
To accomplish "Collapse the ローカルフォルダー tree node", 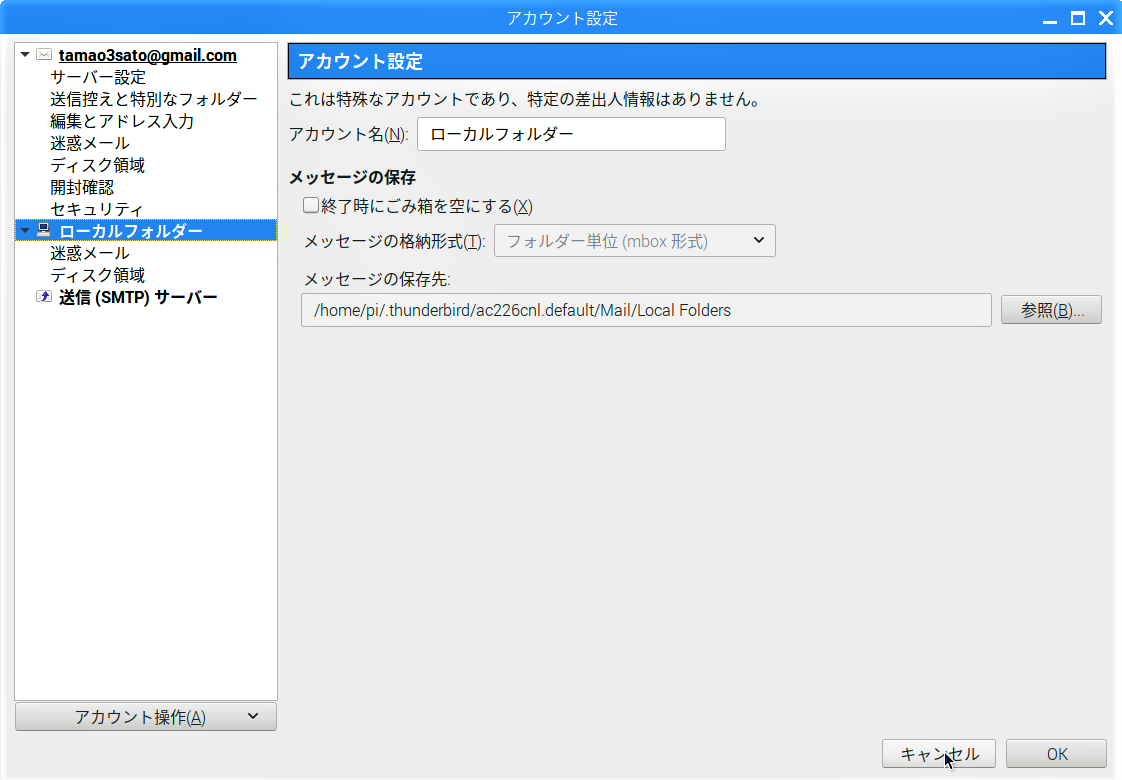I will (x=25, y=230).
